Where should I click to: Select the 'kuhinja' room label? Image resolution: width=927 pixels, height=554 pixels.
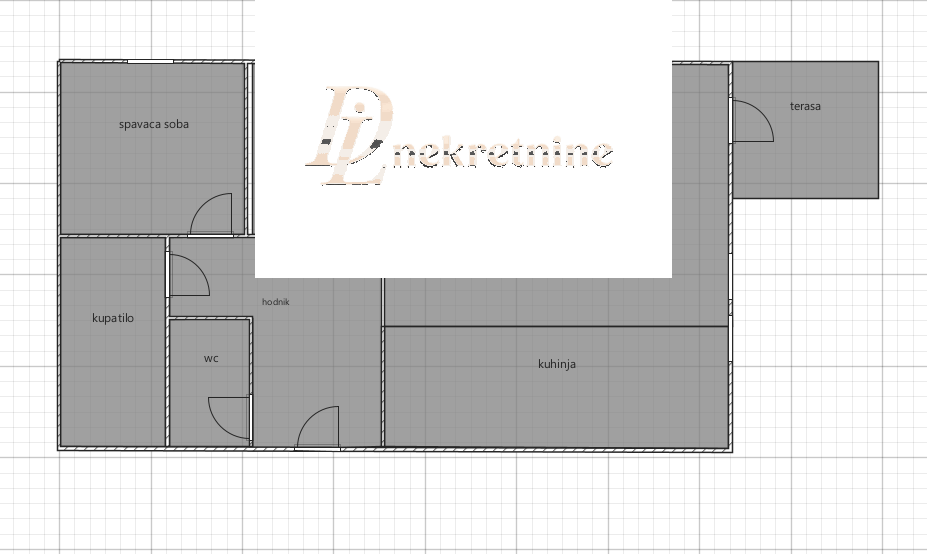click(557, 364)
